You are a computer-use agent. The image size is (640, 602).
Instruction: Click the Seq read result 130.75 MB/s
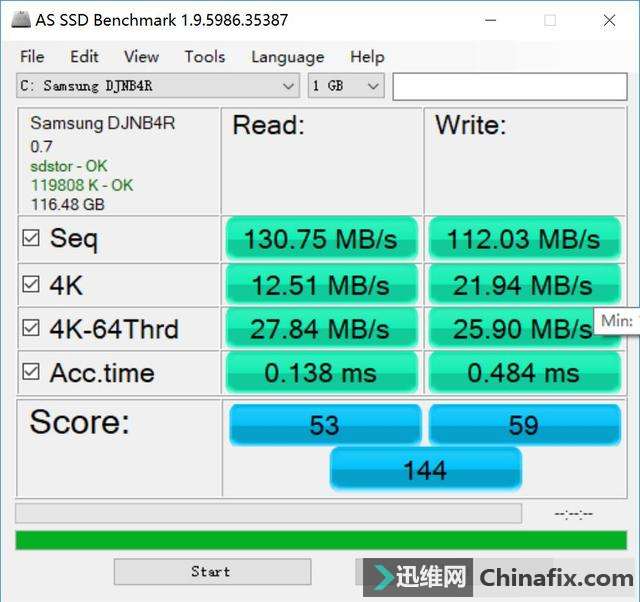click(x=322, y=239)
